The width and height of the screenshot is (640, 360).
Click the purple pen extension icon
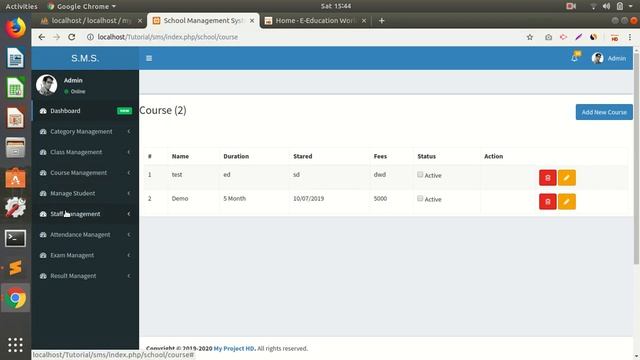point(578,37)
